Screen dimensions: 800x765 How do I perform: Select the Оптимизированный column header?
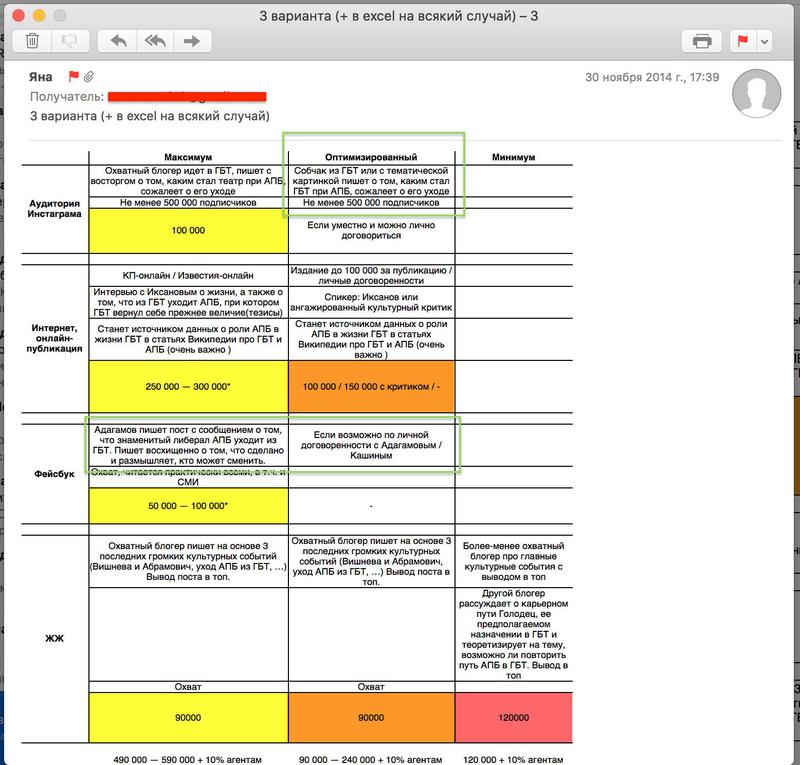pyautogui.click(x=371, y=157)
